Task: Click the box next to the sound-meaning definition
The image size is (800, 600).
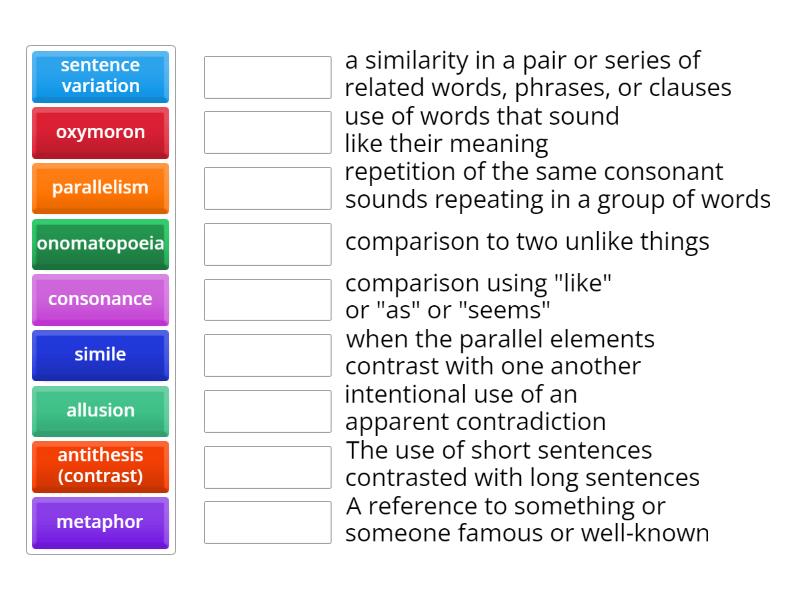Action: [x=266, y=131]
